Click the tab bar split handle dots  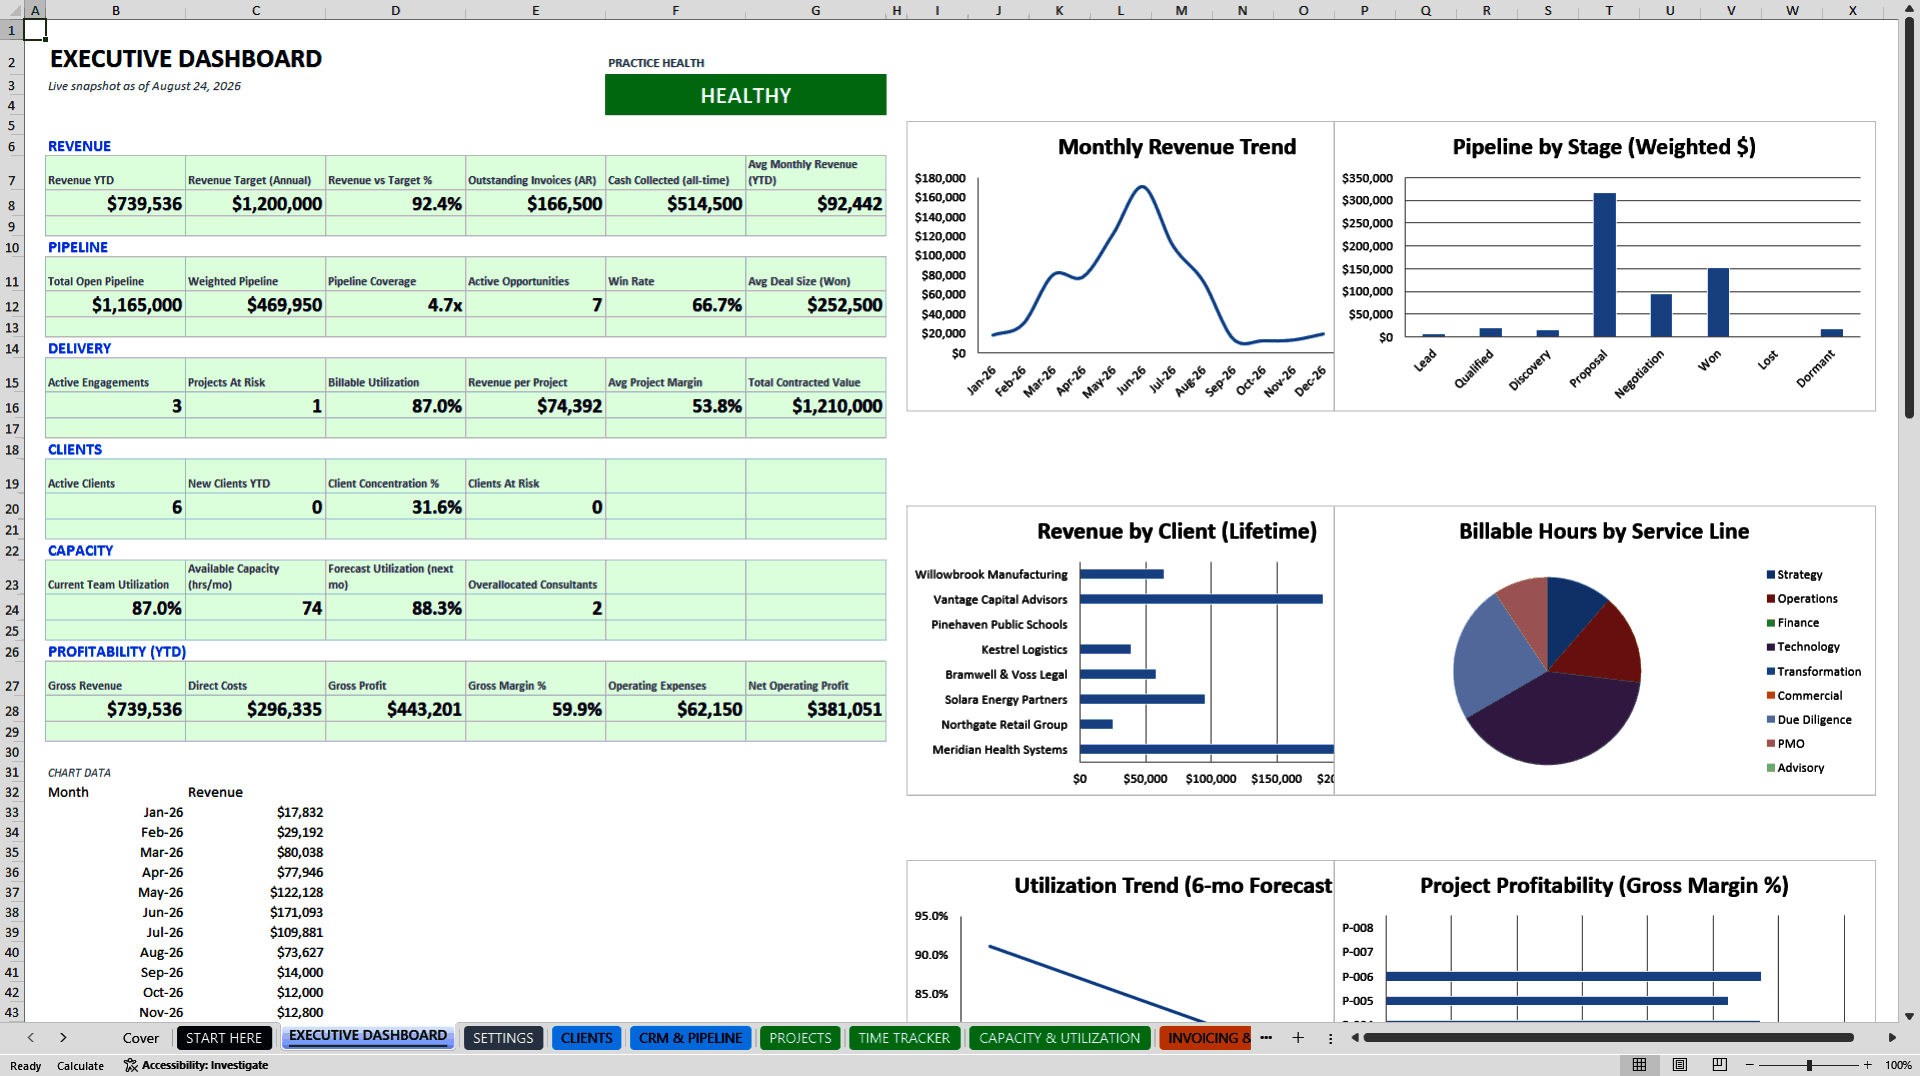tap(1330, 1038)
